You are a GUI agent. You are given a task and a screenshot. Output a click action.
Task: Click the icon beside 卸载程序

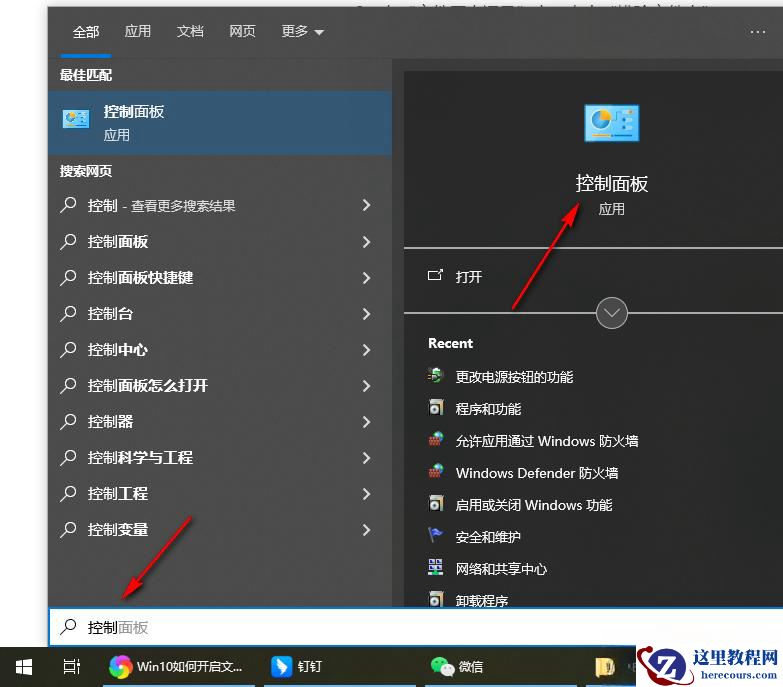[x=435, y=598]
